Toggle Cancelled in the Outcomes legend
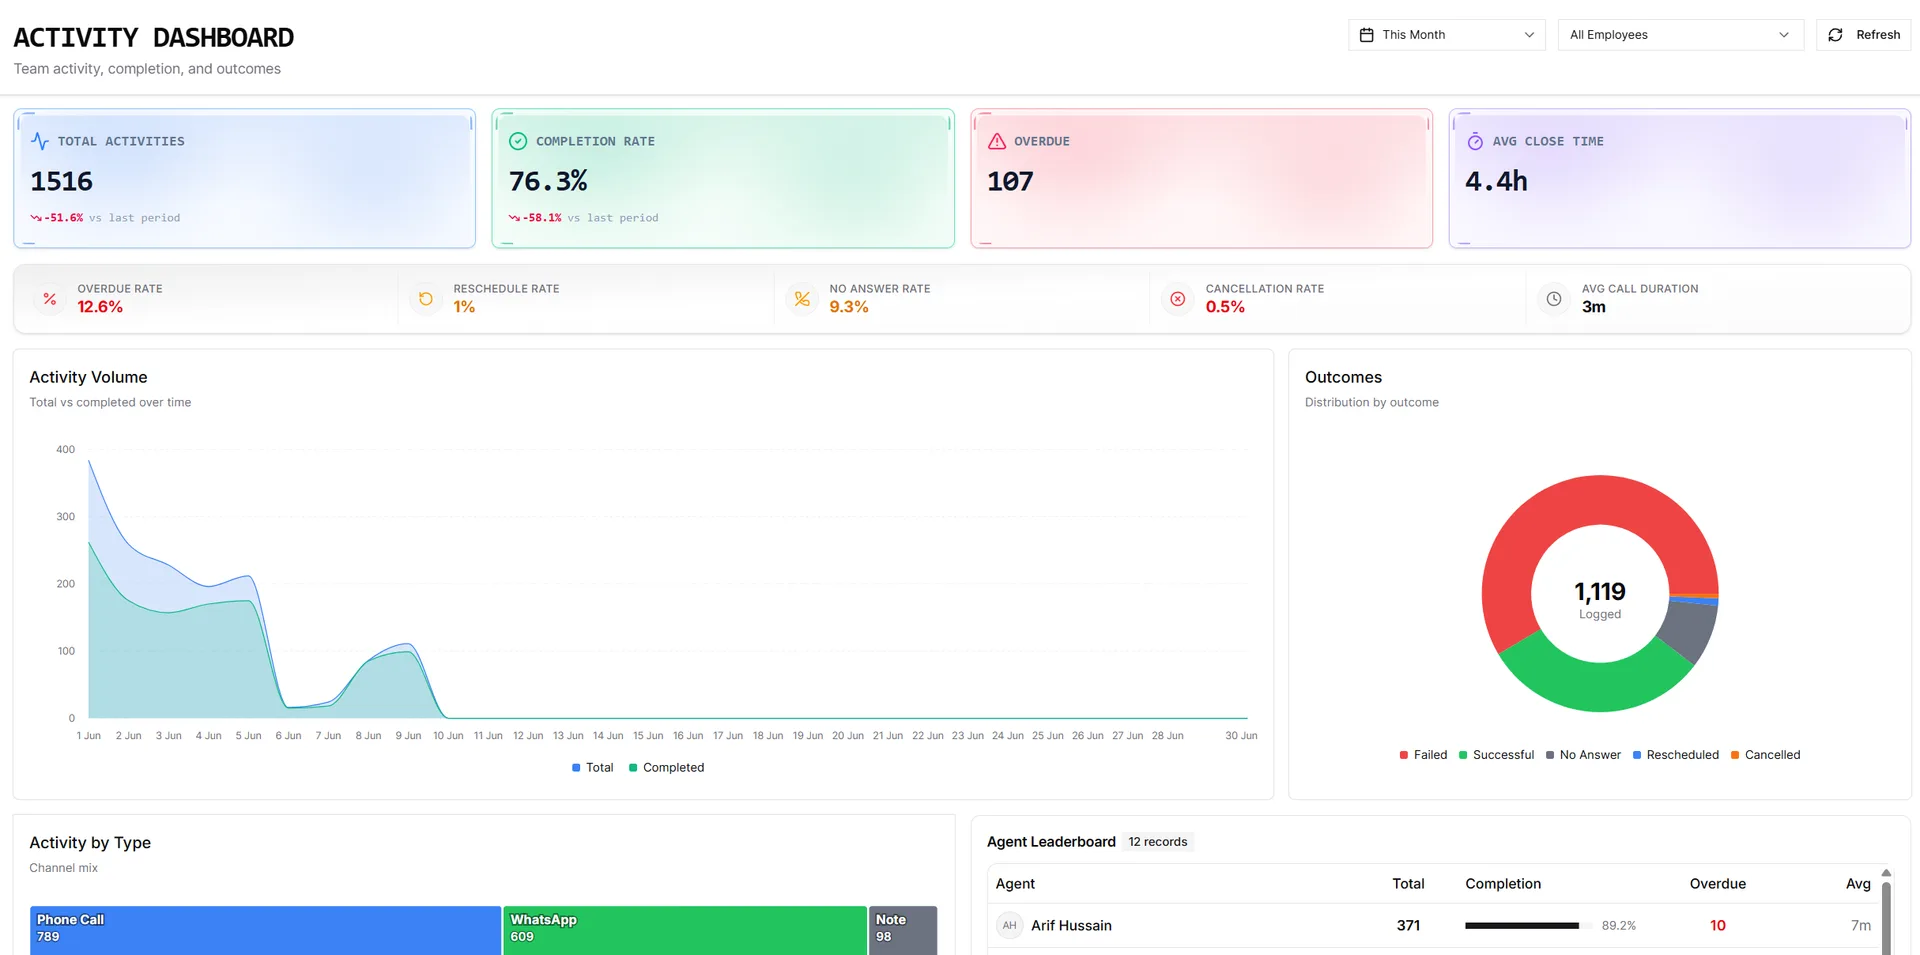1920x955 pixels. point(1765,755)
